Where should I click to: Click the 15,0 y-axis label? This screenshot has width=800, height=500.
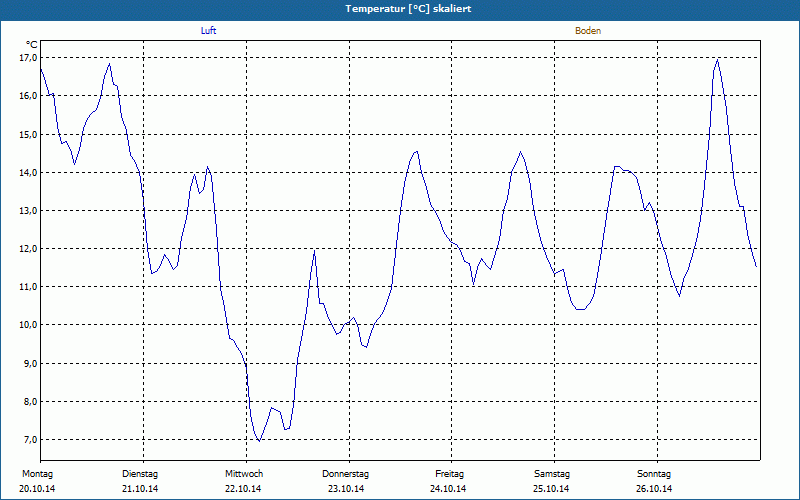coord(29,135)
